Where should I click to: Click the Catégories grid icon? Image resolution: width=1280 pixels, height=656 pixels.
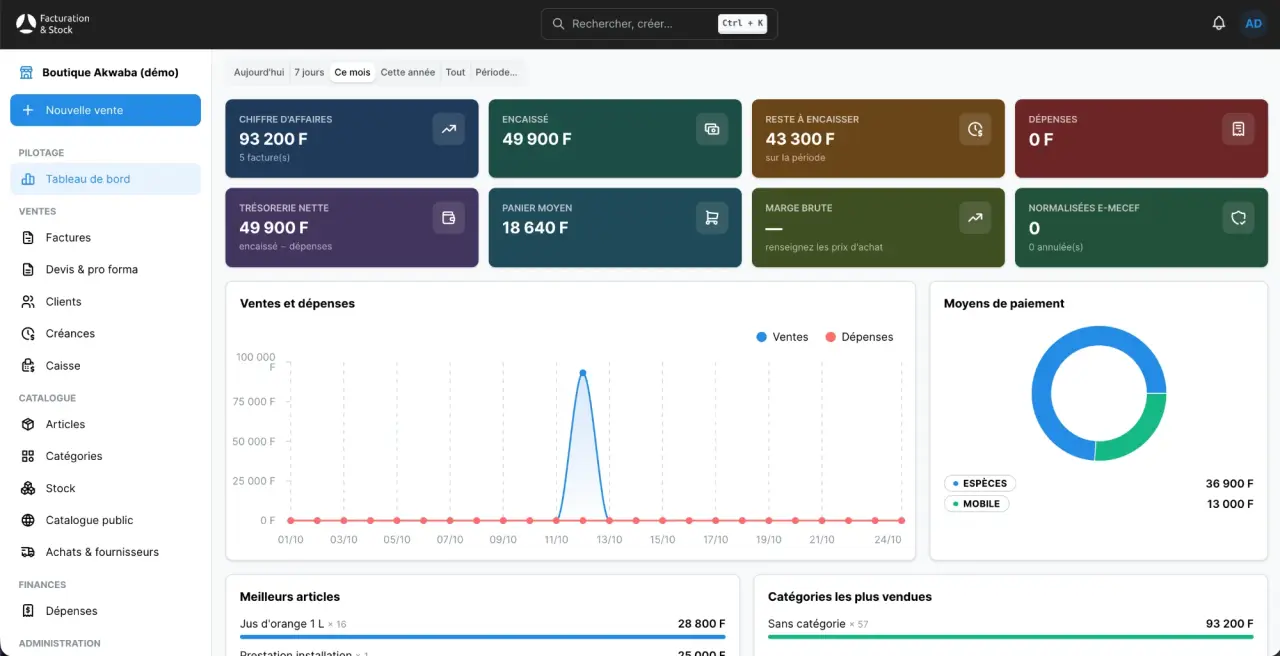pos(28,456)
